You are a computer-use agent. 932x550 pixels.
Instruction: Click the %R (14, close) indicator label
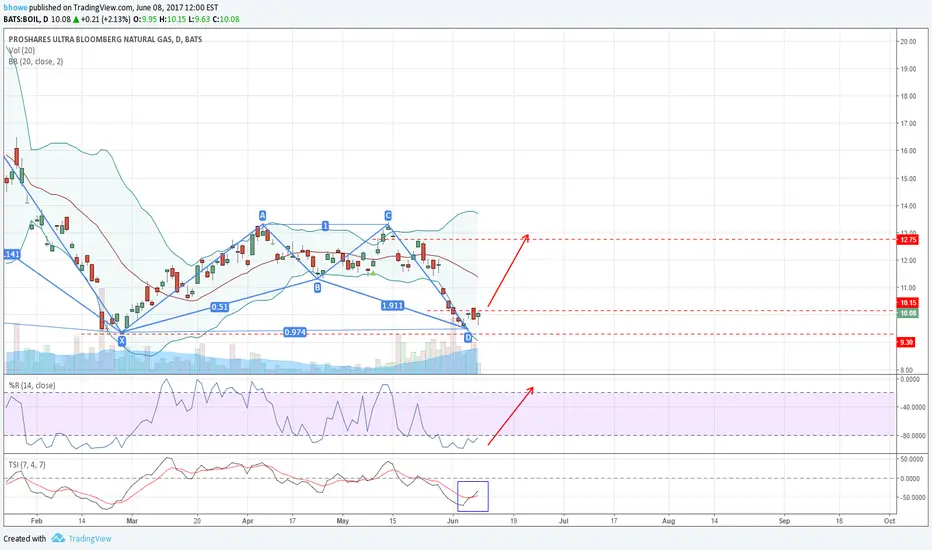click(32, 385)
